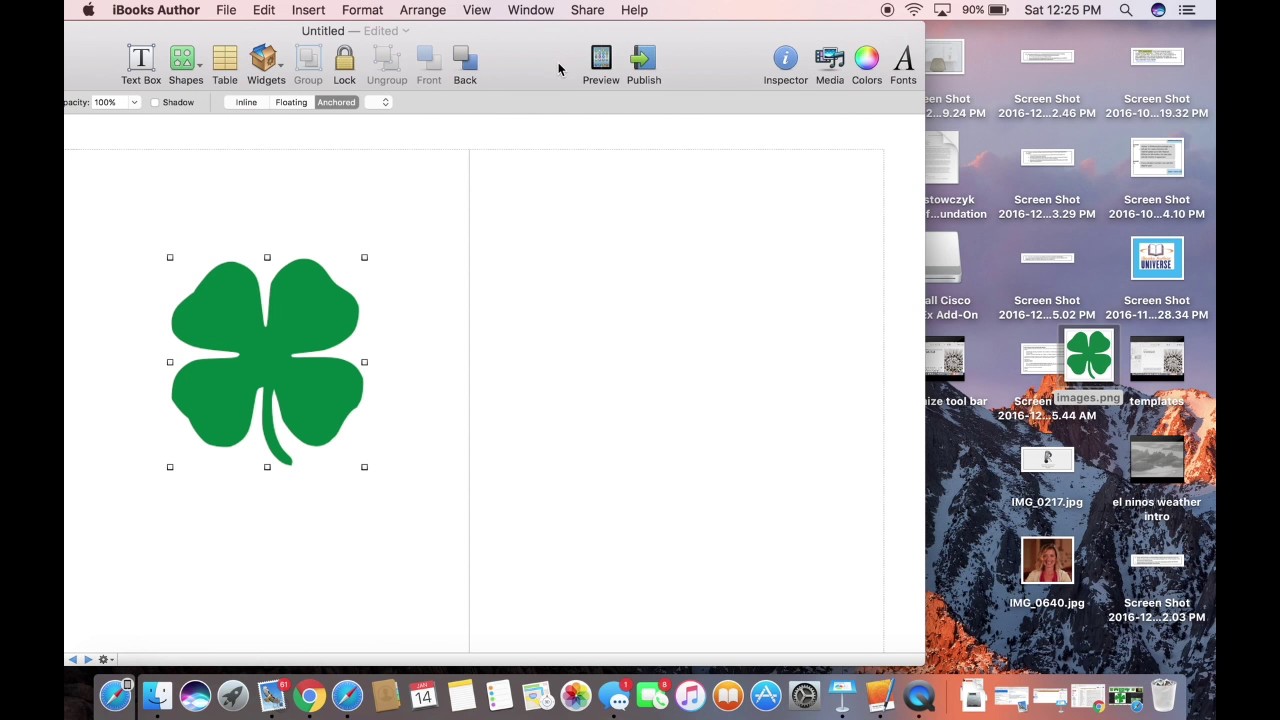This screenshot has height=720, width=1280.
Task: Insert a Table from the toolbar
Action: click(225, 64)
